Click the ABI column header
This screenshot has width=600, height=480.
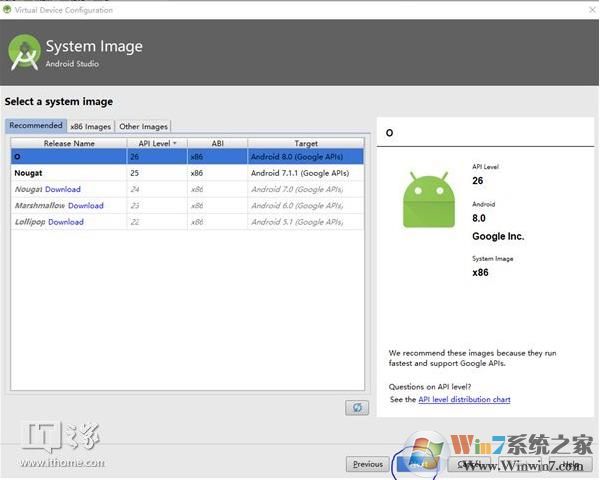[216, 143]
